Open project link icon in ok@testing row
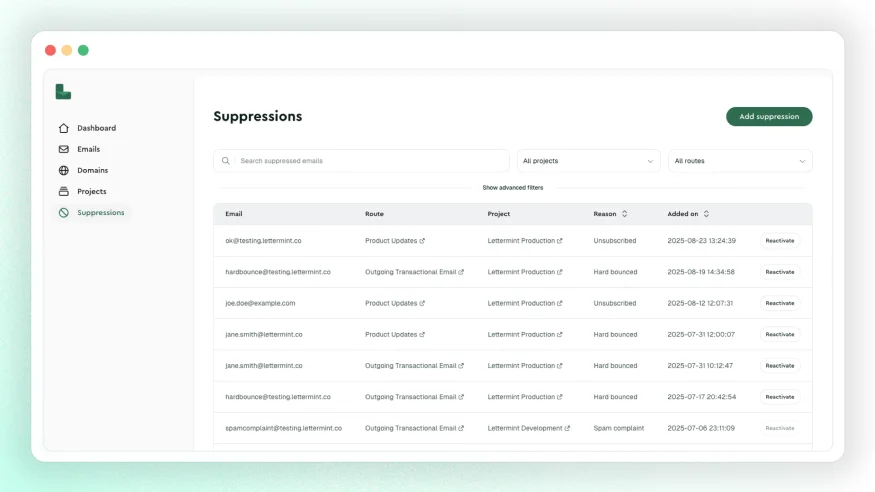875x492 pixels. 560,241
